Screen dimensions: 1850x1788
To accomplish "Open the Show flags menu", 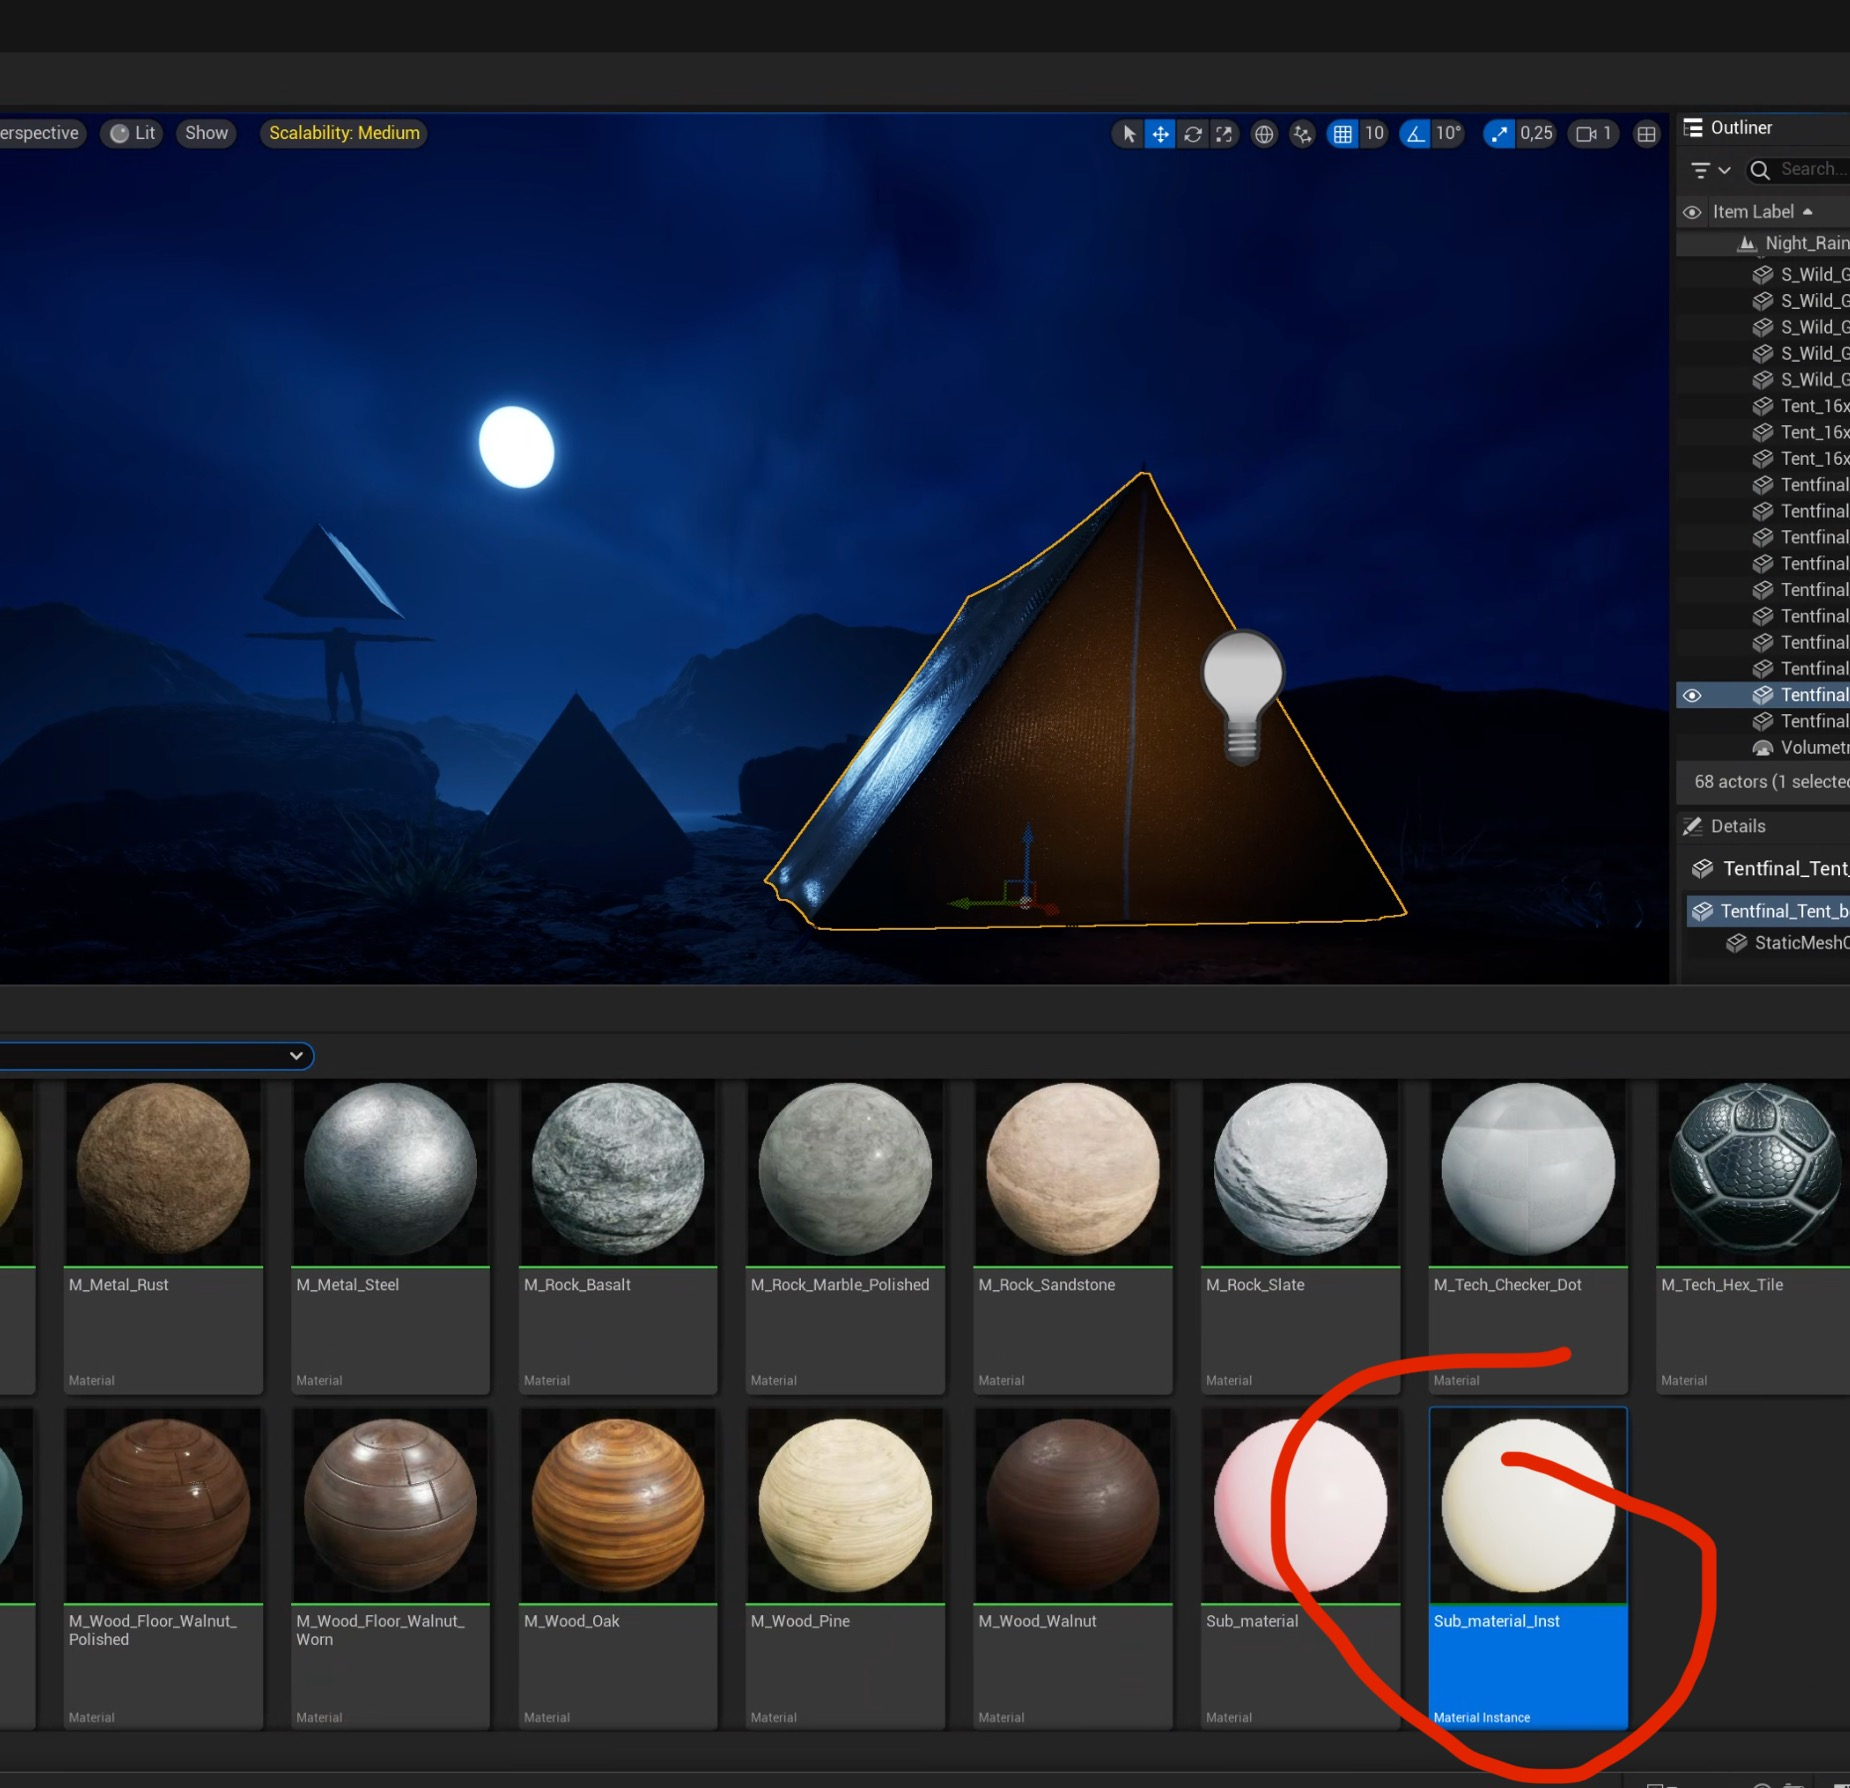I will pos(206,134).
